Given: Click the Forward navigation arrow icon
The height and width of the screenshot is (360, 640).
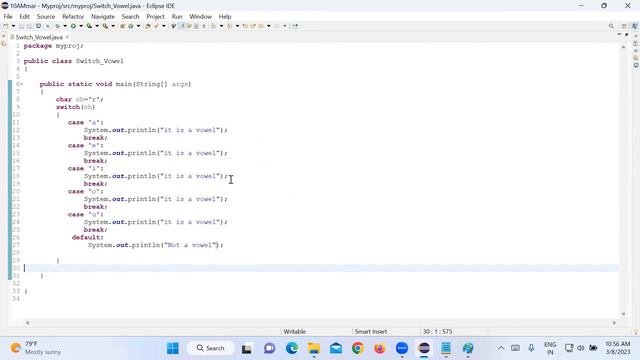Looking at the screenshot, I should click(x=277, y=26).
